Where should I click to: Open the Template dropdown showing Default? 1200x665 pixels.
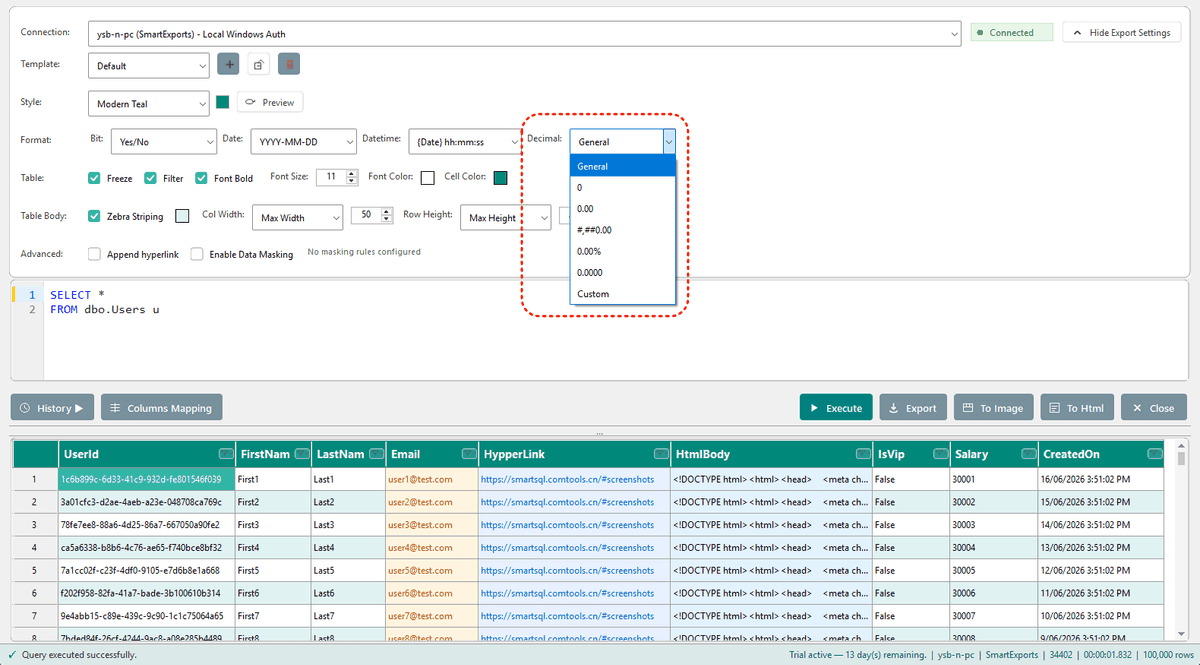(149, 66)
